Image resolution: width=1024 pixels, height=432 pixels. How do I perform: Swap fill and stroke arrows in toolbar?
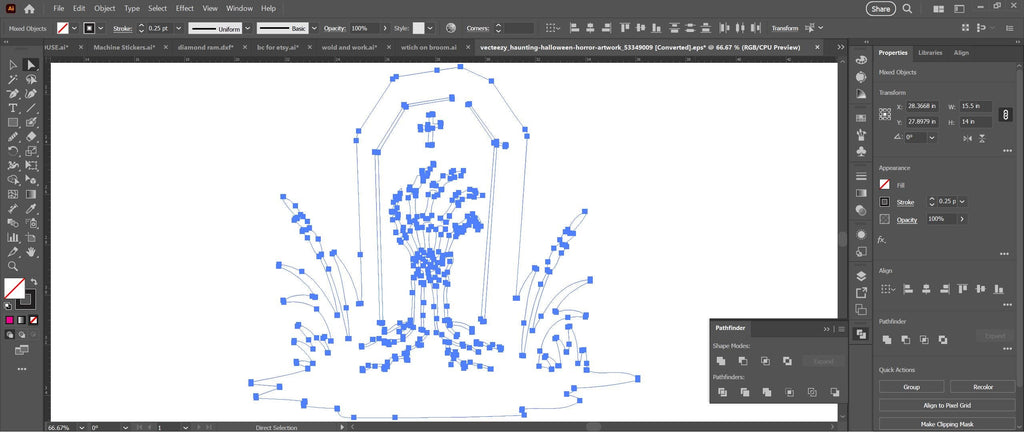click(34, 282)
